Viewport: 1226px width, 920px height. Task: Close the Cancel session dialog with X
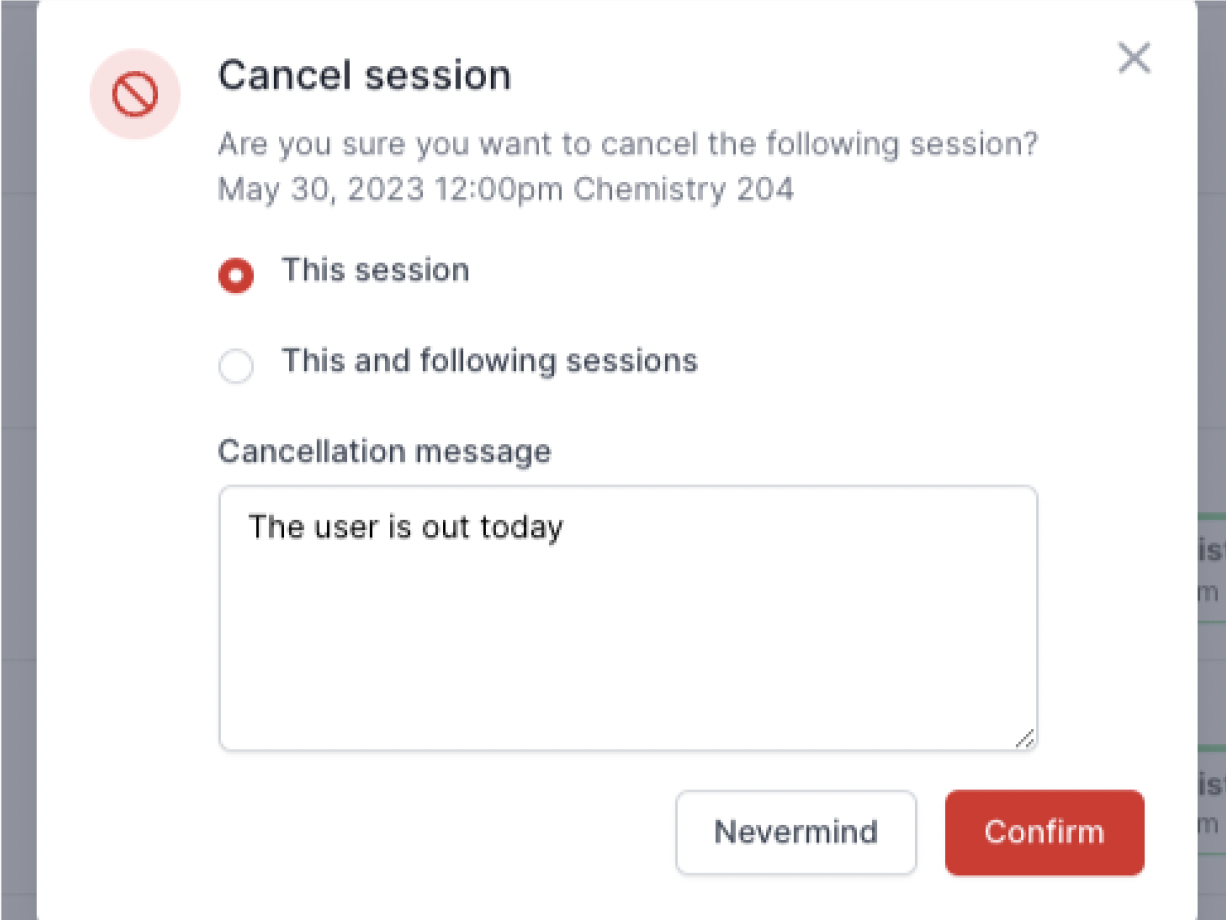click(1134, 58)
